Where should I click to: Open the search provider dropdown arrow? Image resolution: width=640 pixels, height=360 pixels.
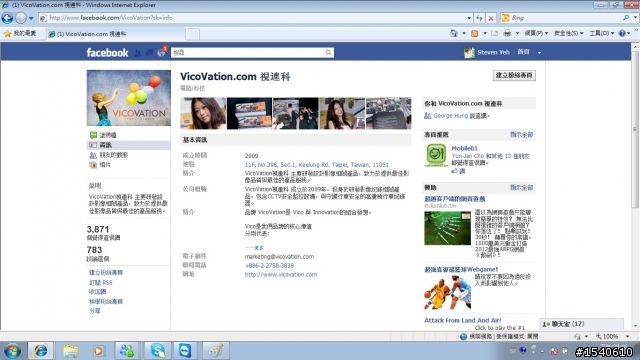(635, 18)
